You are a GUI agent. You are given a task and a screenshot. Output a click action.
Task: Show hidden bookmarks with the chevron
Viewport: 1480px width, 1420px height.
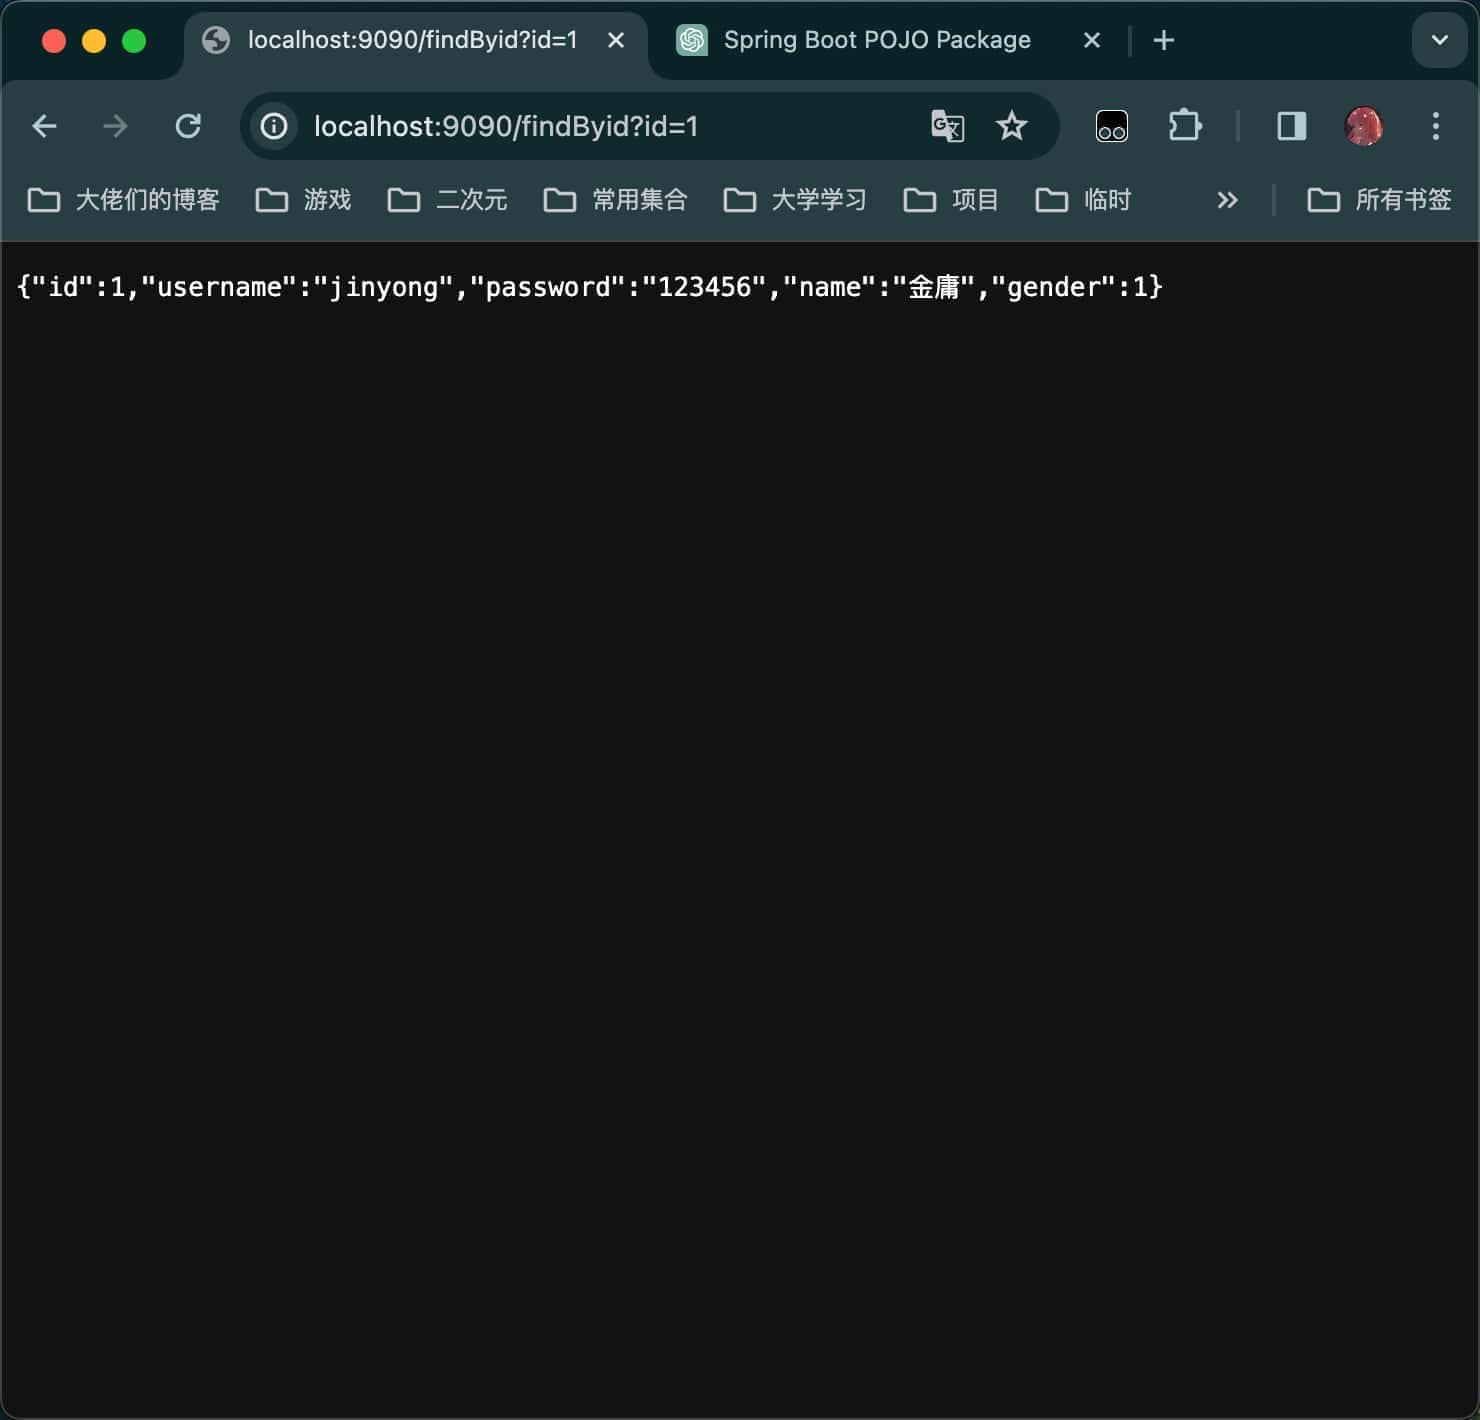[1227, 200]
